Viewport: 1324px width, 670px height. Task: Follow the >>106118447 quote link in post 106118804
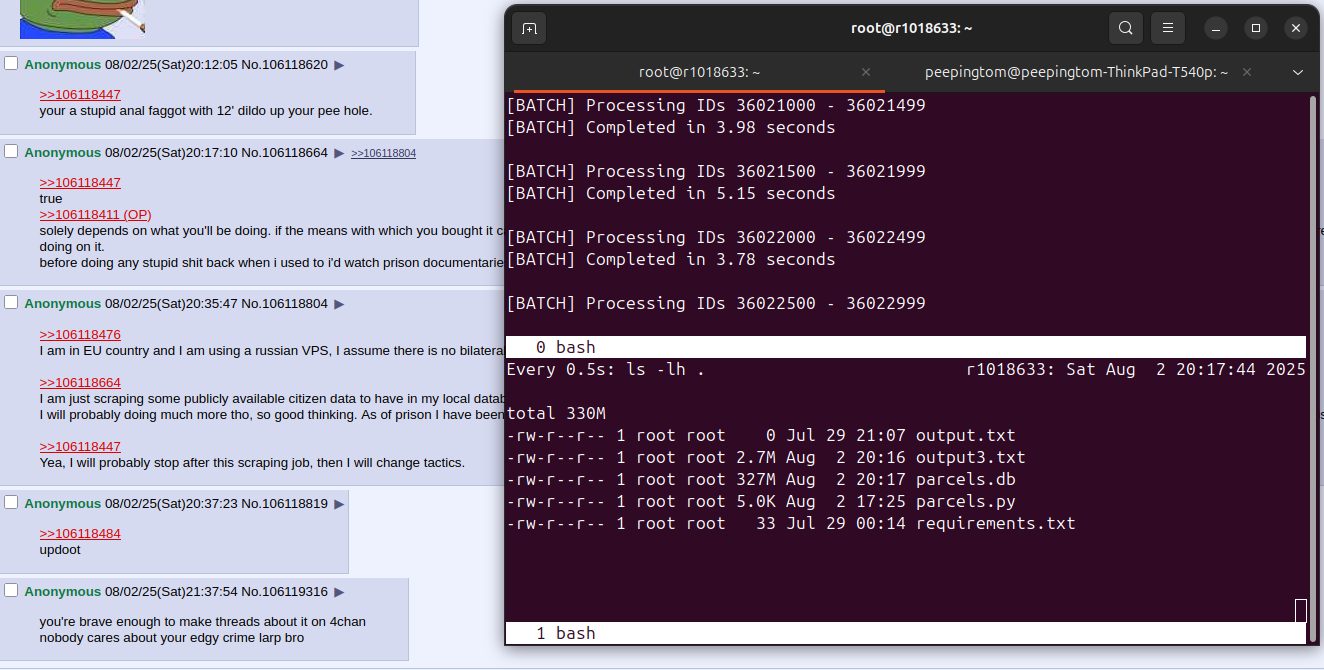pyautogui.click(x=80, y=447)
